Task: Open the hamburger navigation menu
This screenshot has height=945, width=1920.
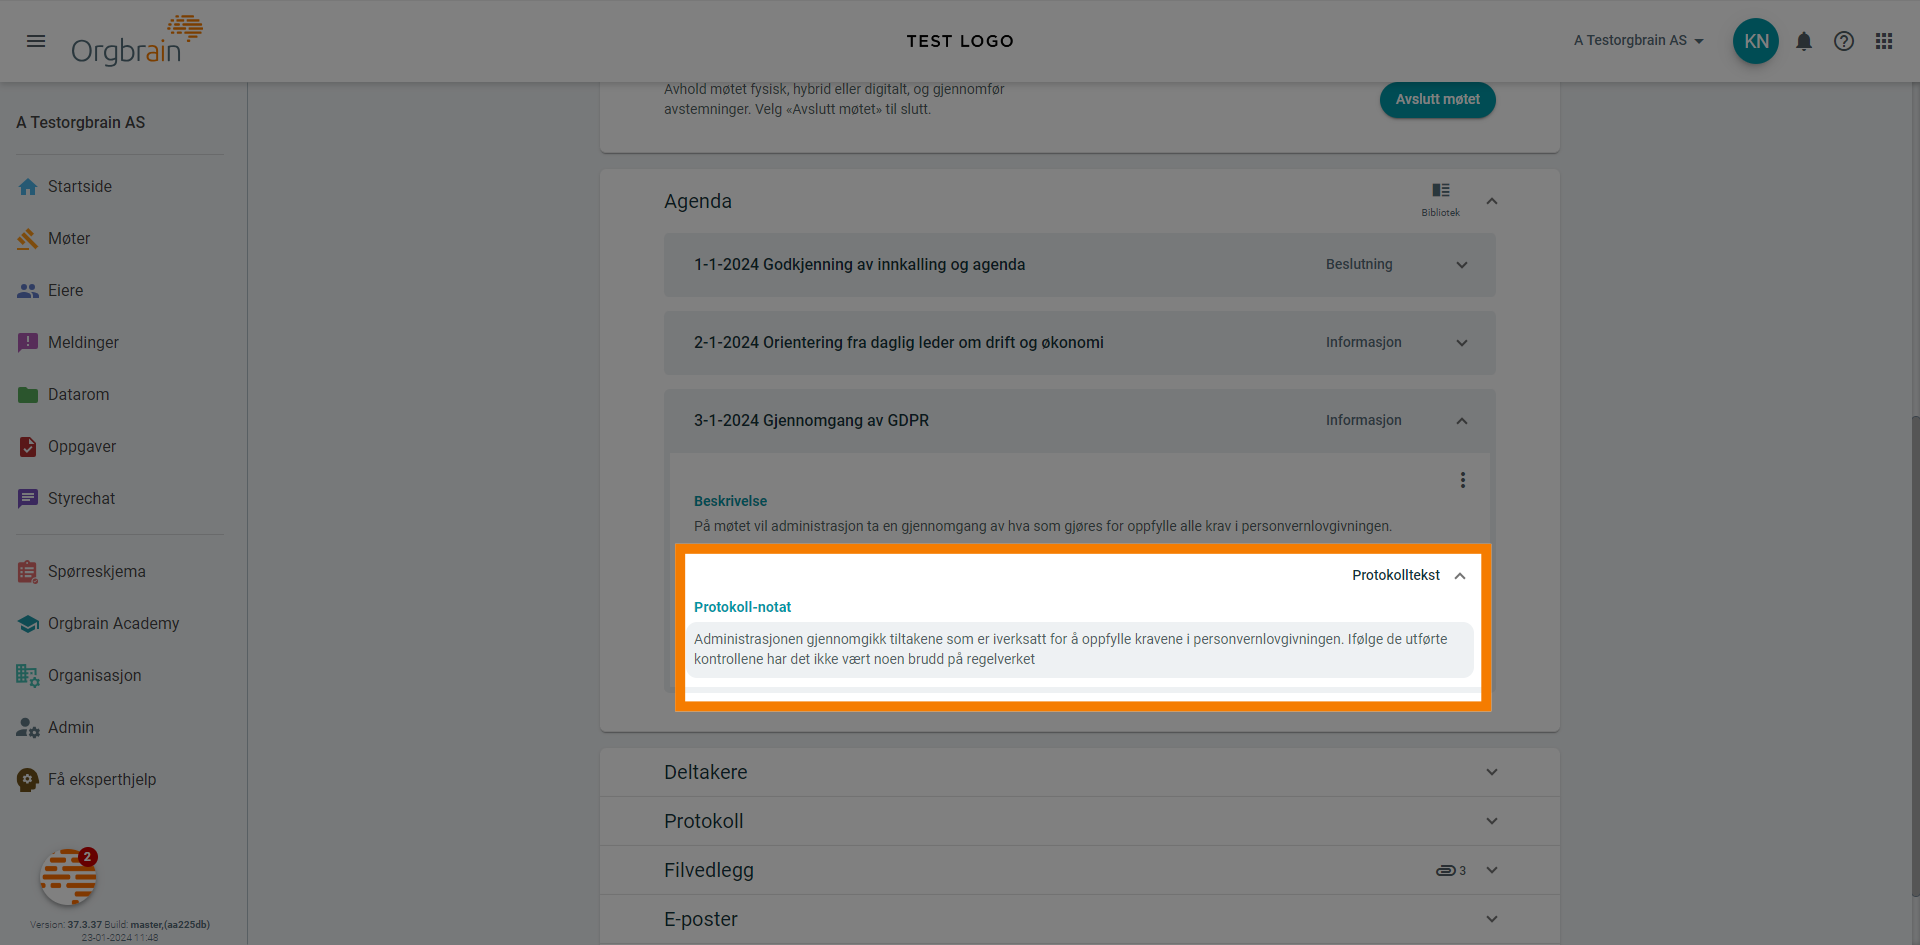Action: (36, 41)
